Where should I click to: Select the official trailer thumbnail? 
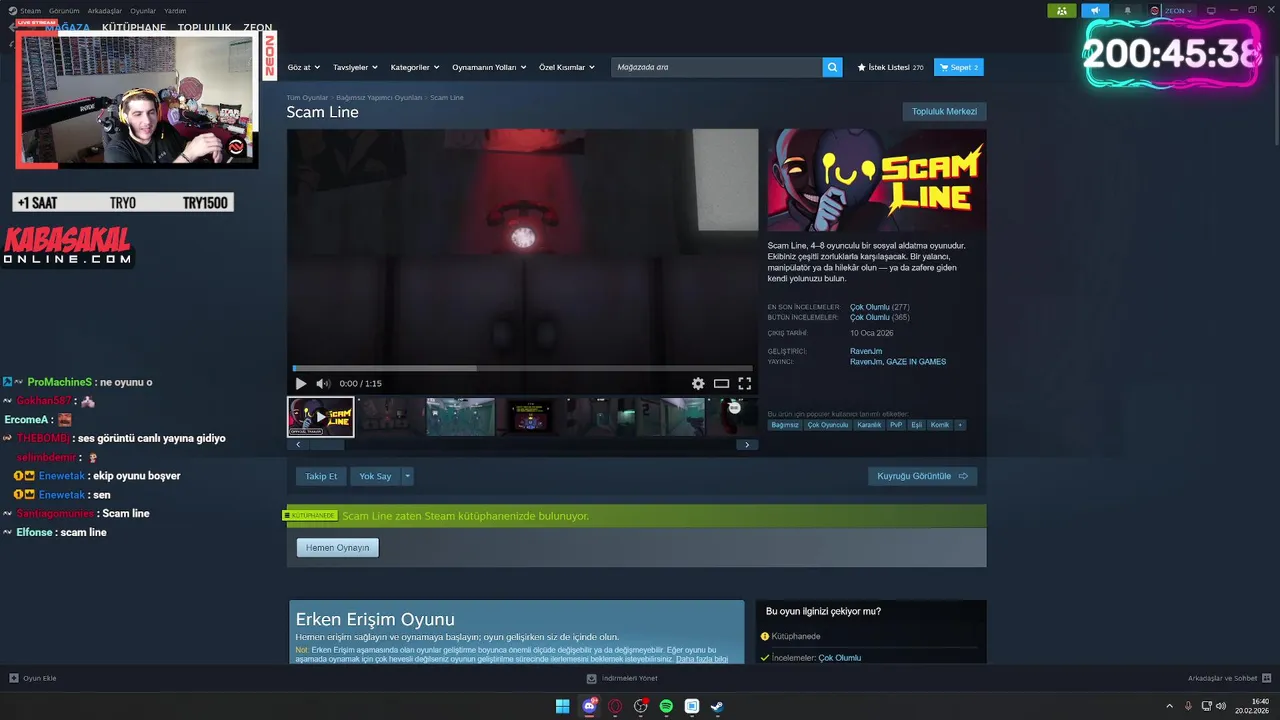pos(321,416)
